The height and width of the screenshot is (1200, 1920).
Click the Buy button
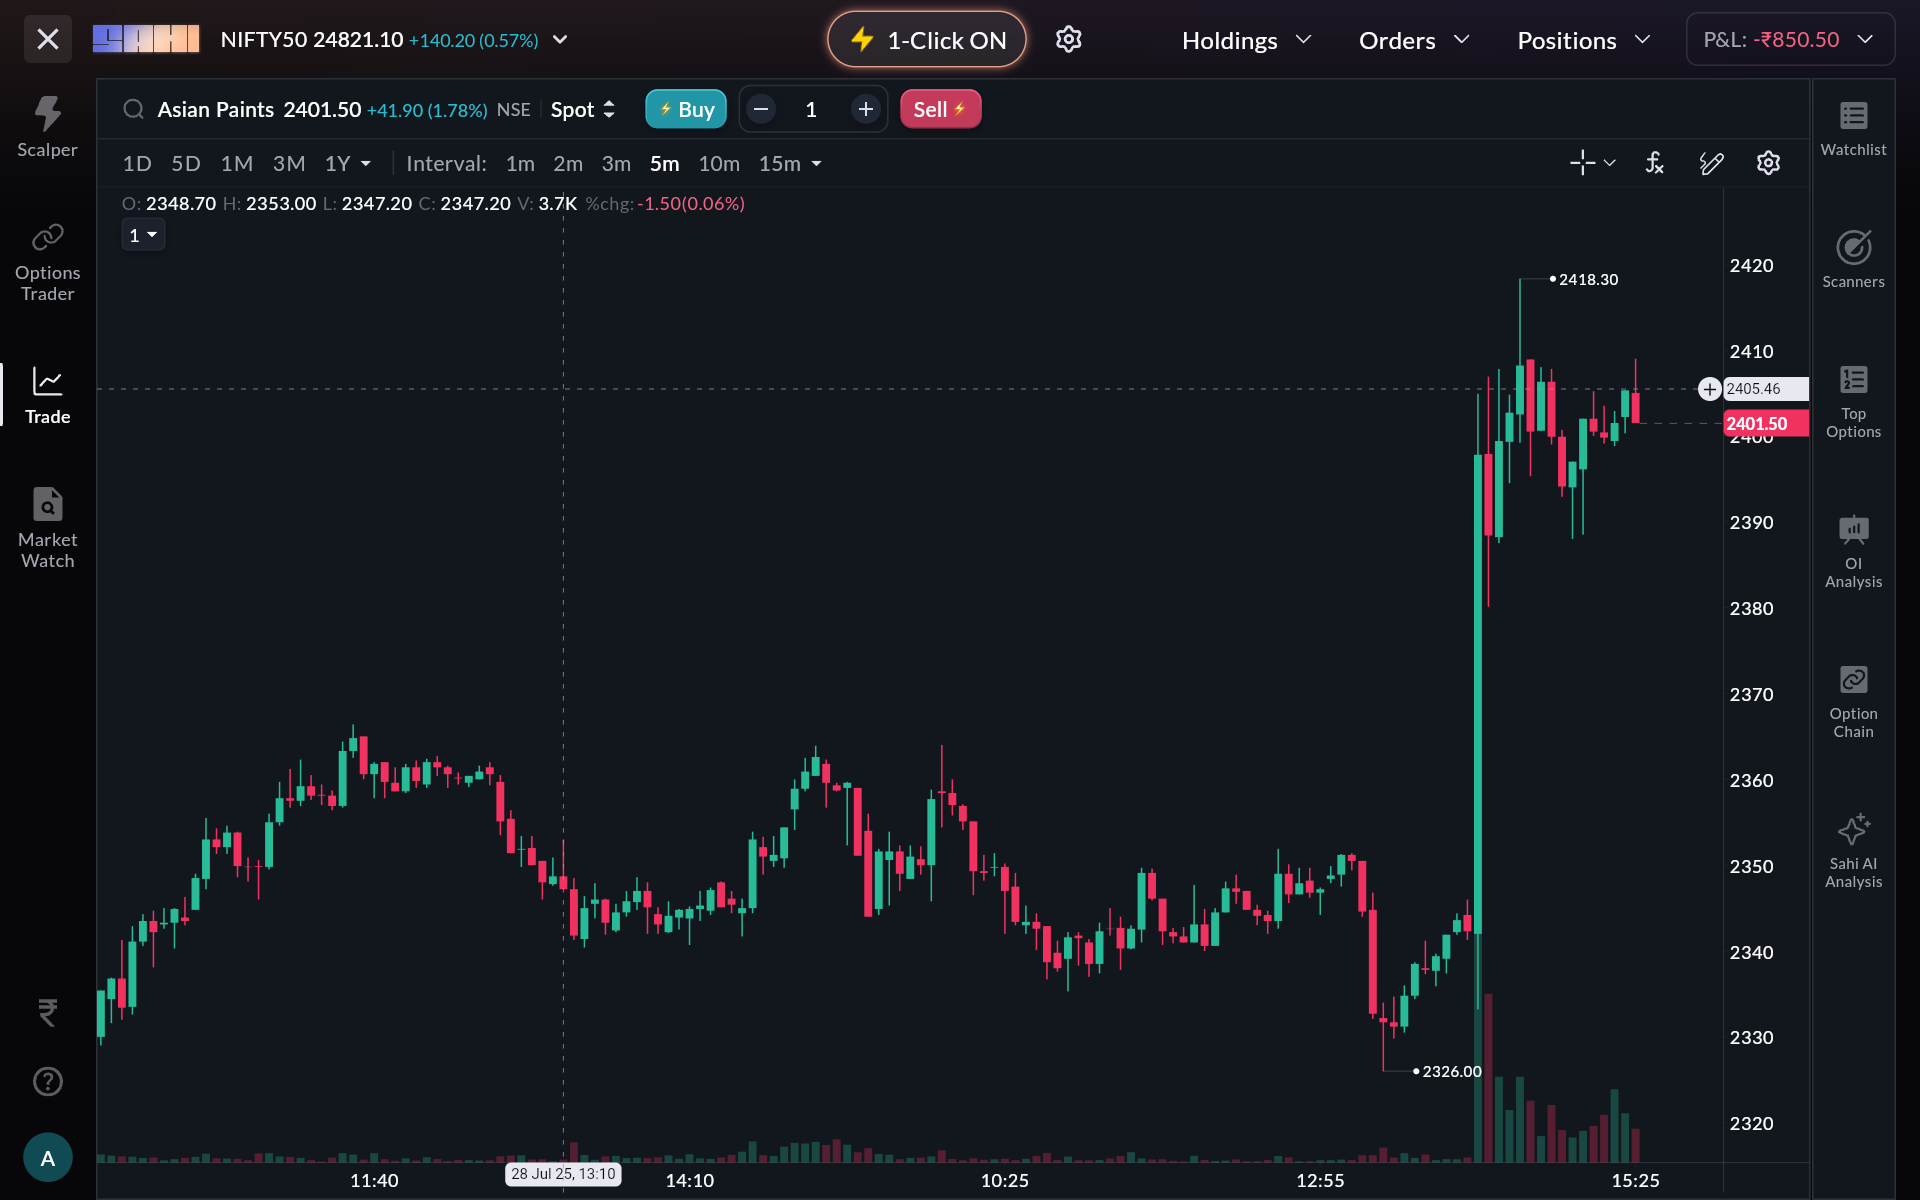(686, 110)
